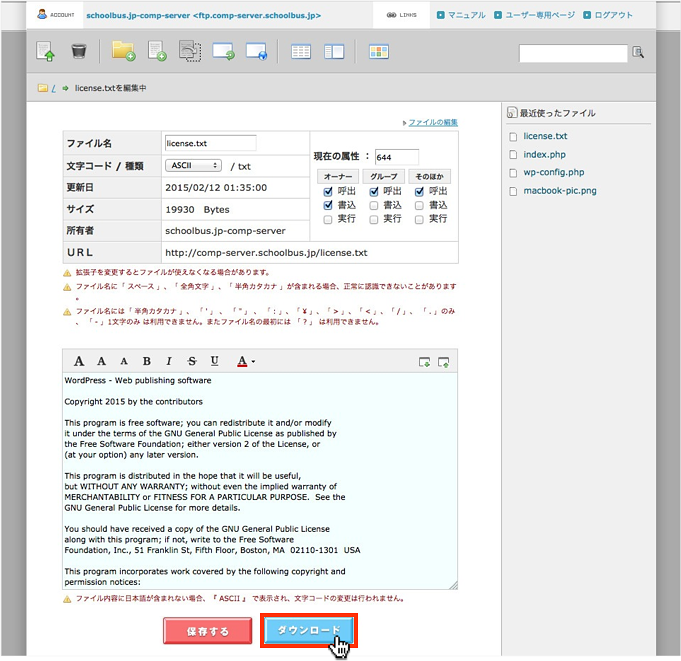The height and width of the screenshot is (661, 681).
Task: Toggle group execute (実行) checkbox
Action: [374, 220]
